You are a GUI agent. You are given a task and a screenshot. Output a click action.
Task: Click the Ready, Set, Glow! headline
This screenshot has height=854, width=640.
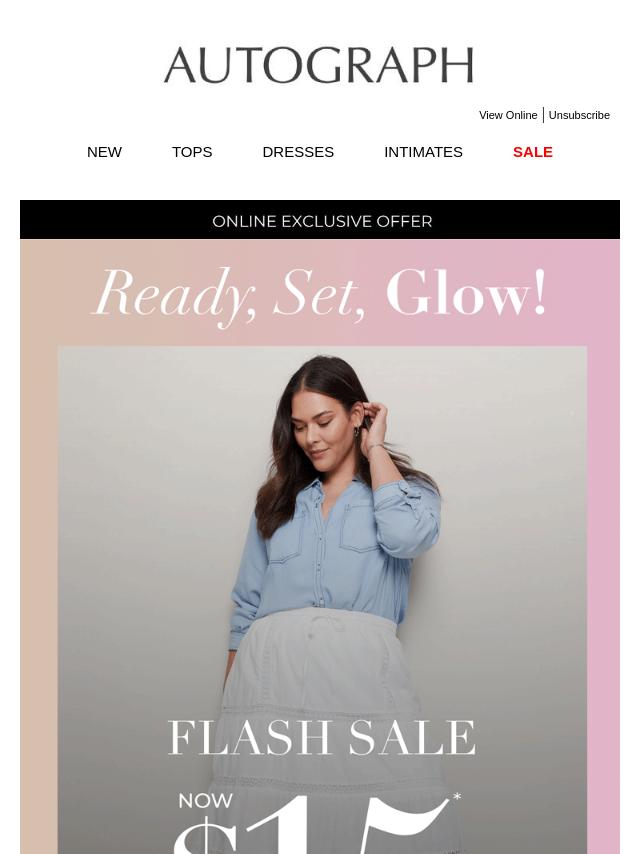click(320, 296)
